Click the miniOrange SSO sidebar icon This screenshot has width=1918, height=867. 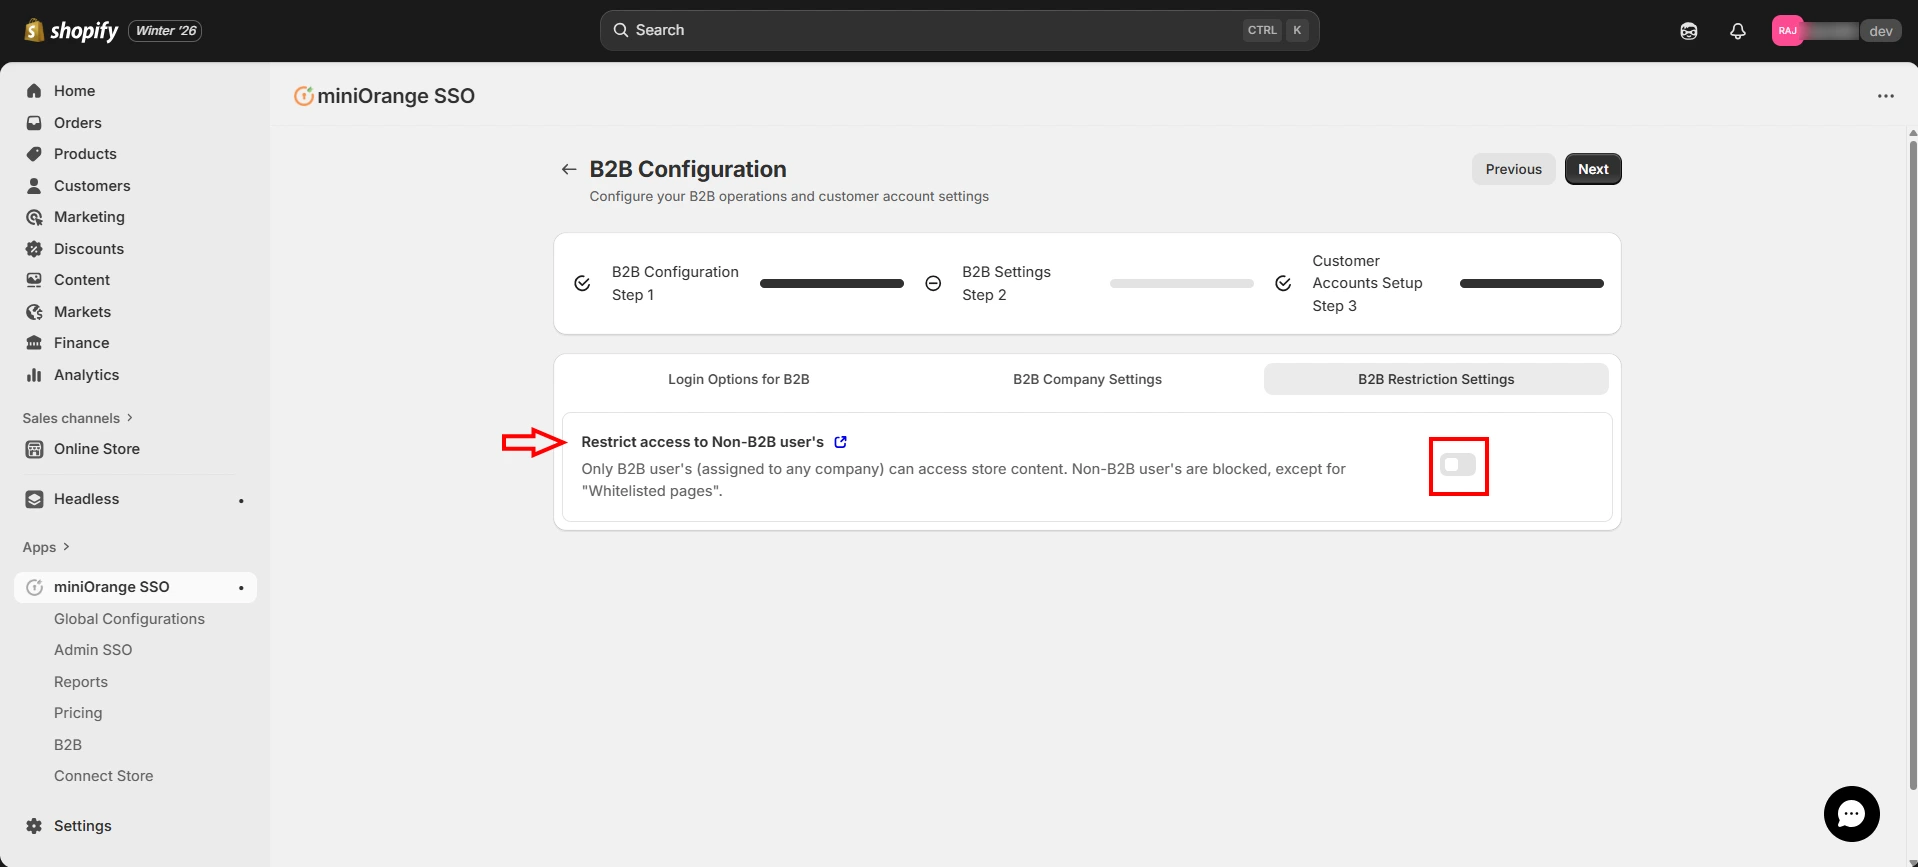[x=34, y=587]
